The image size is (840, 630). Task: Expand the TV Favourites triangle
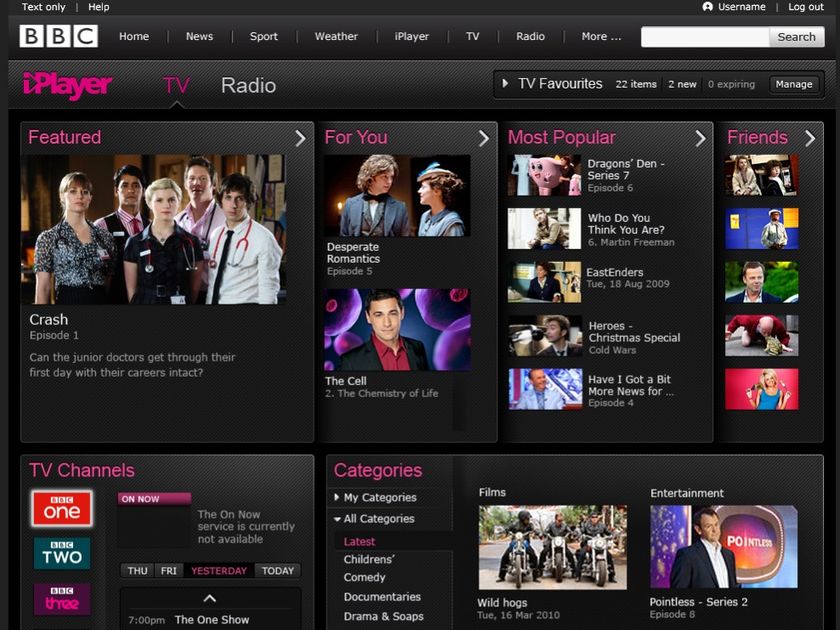click(x=505, y=84)
